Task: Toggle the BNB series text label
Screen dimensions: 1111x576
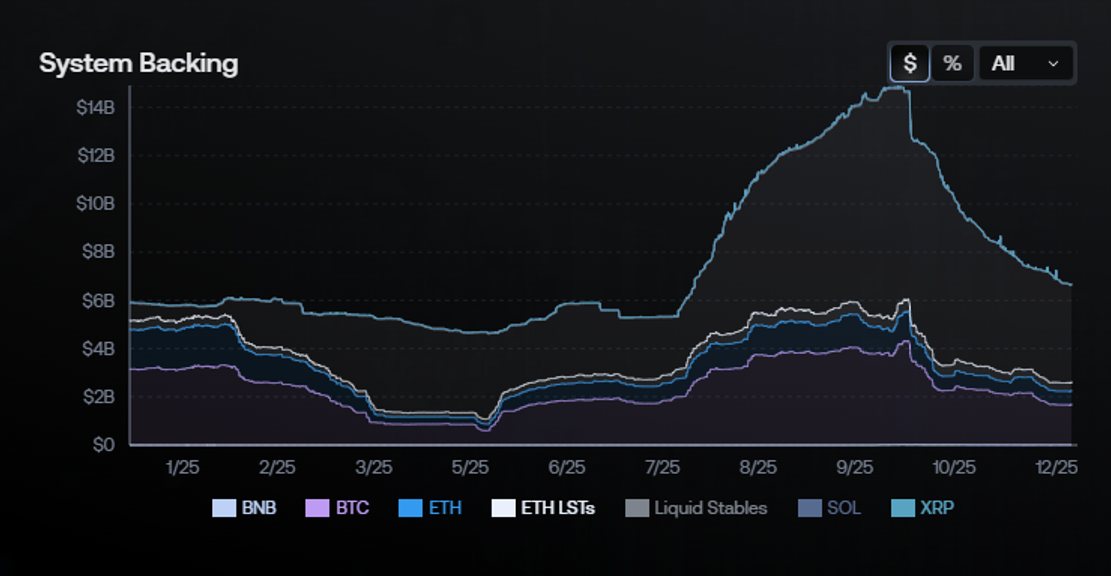Action: click(x=259, y=508)
